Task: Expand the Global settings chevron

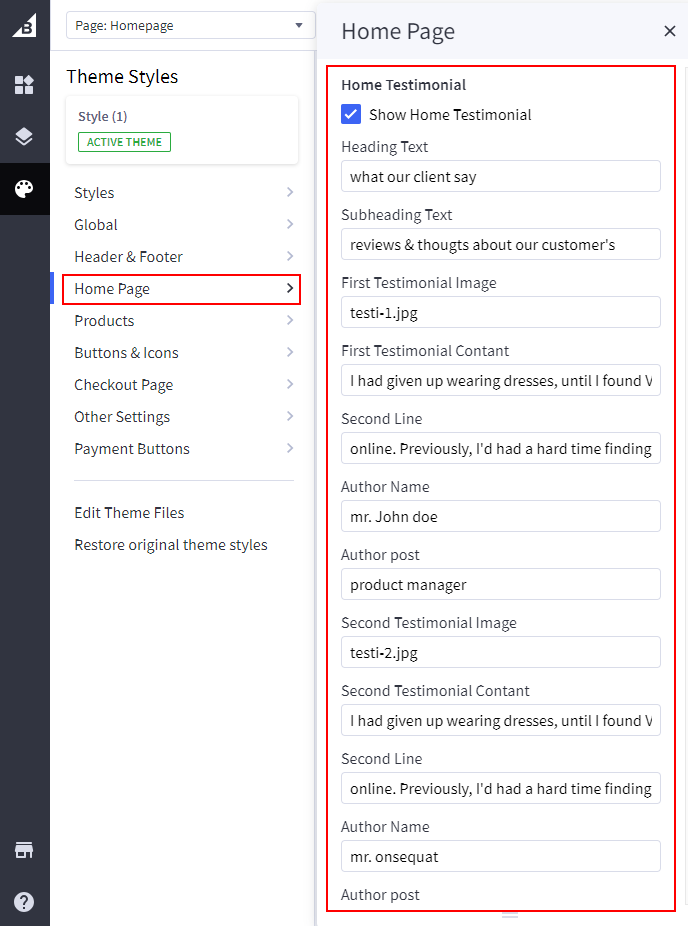Action: [289, 225]
